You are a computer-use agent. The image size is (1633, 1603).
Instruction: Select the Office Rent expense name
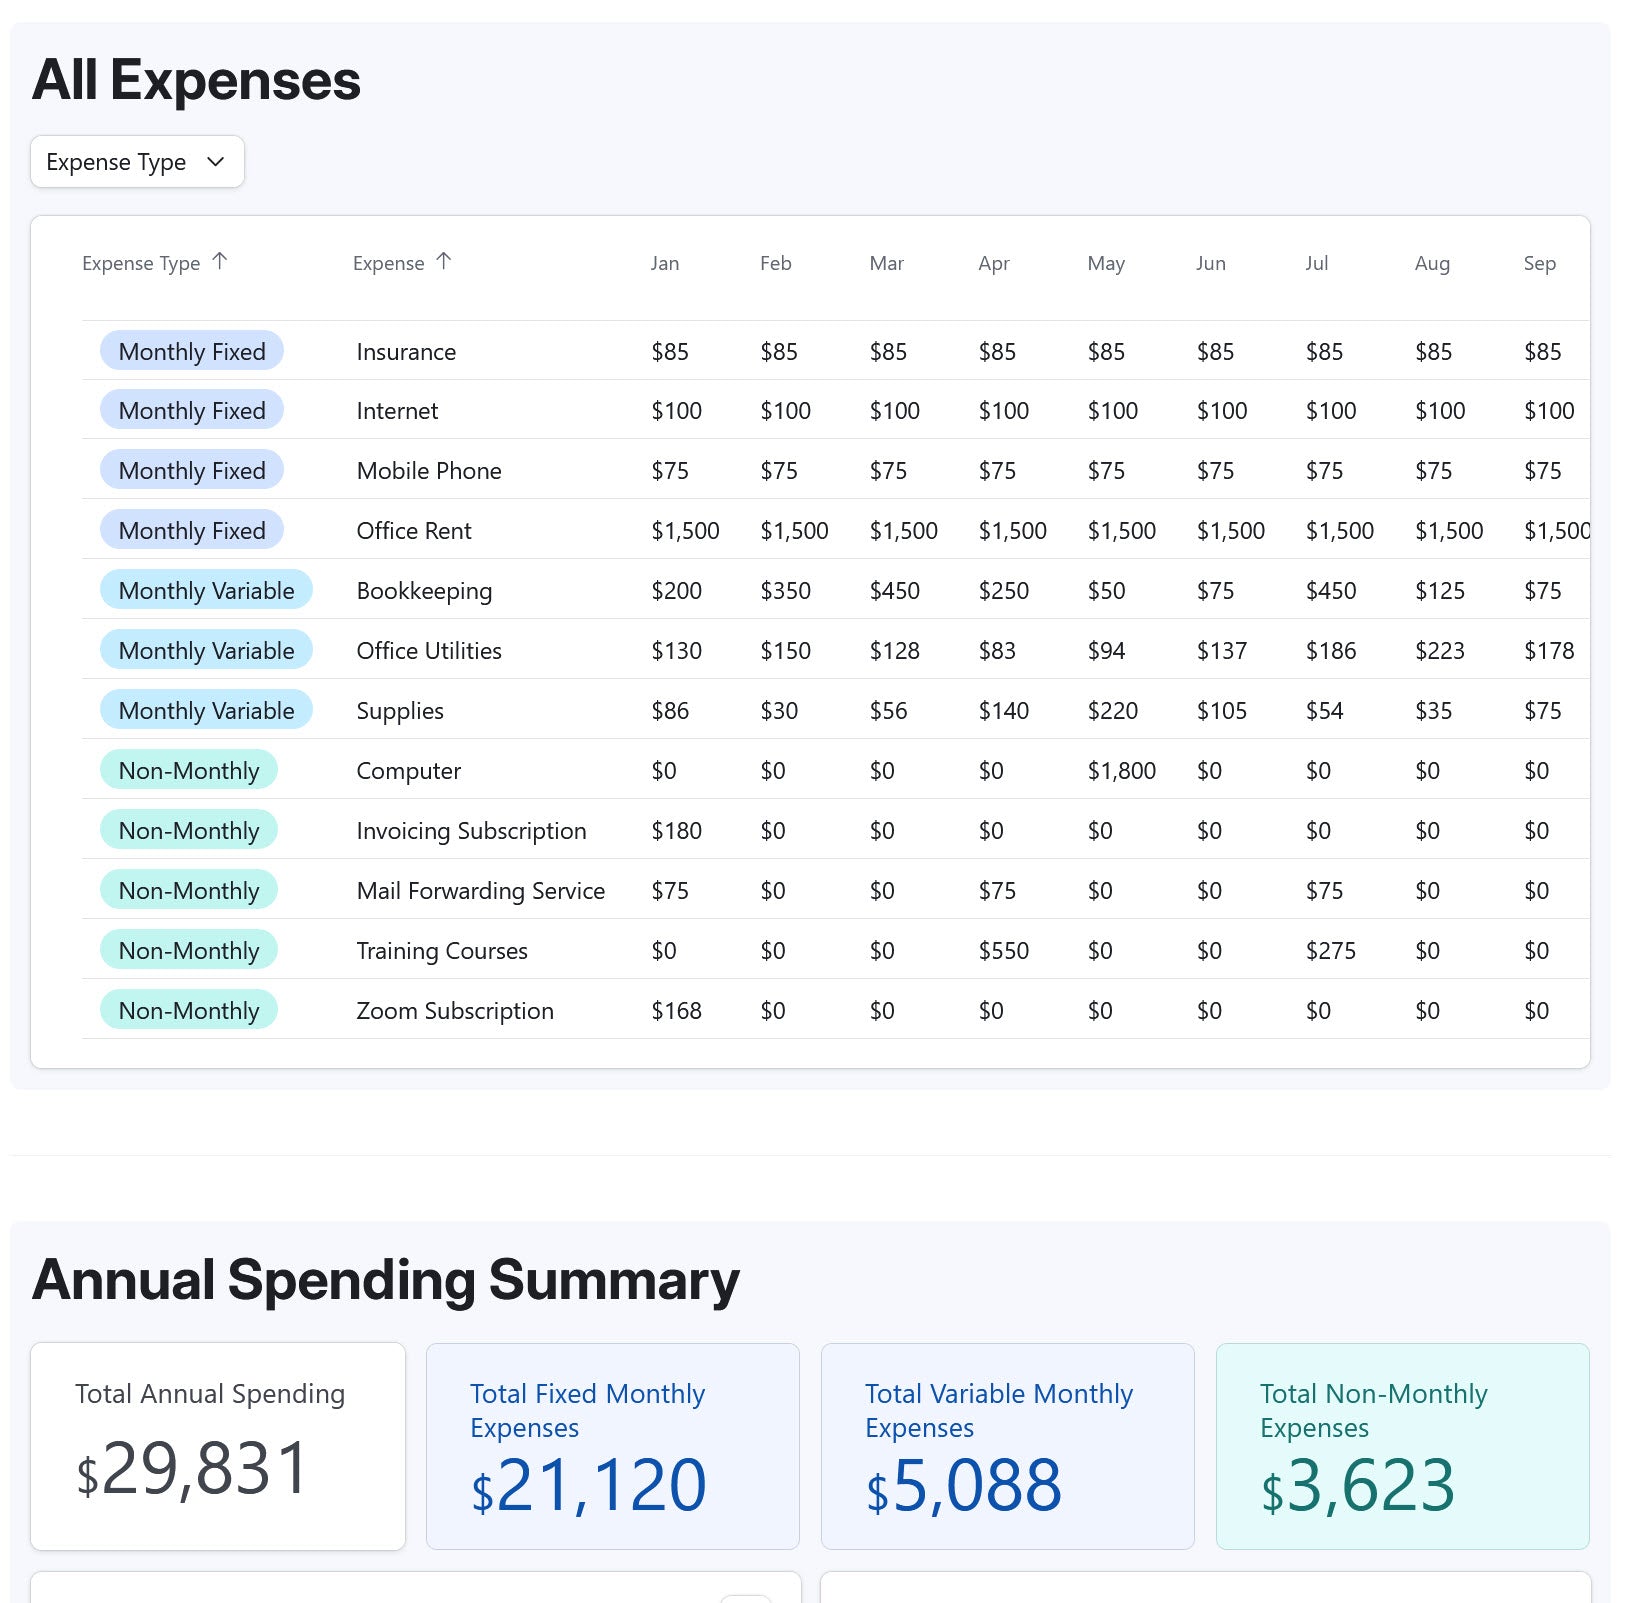point(413,531)
